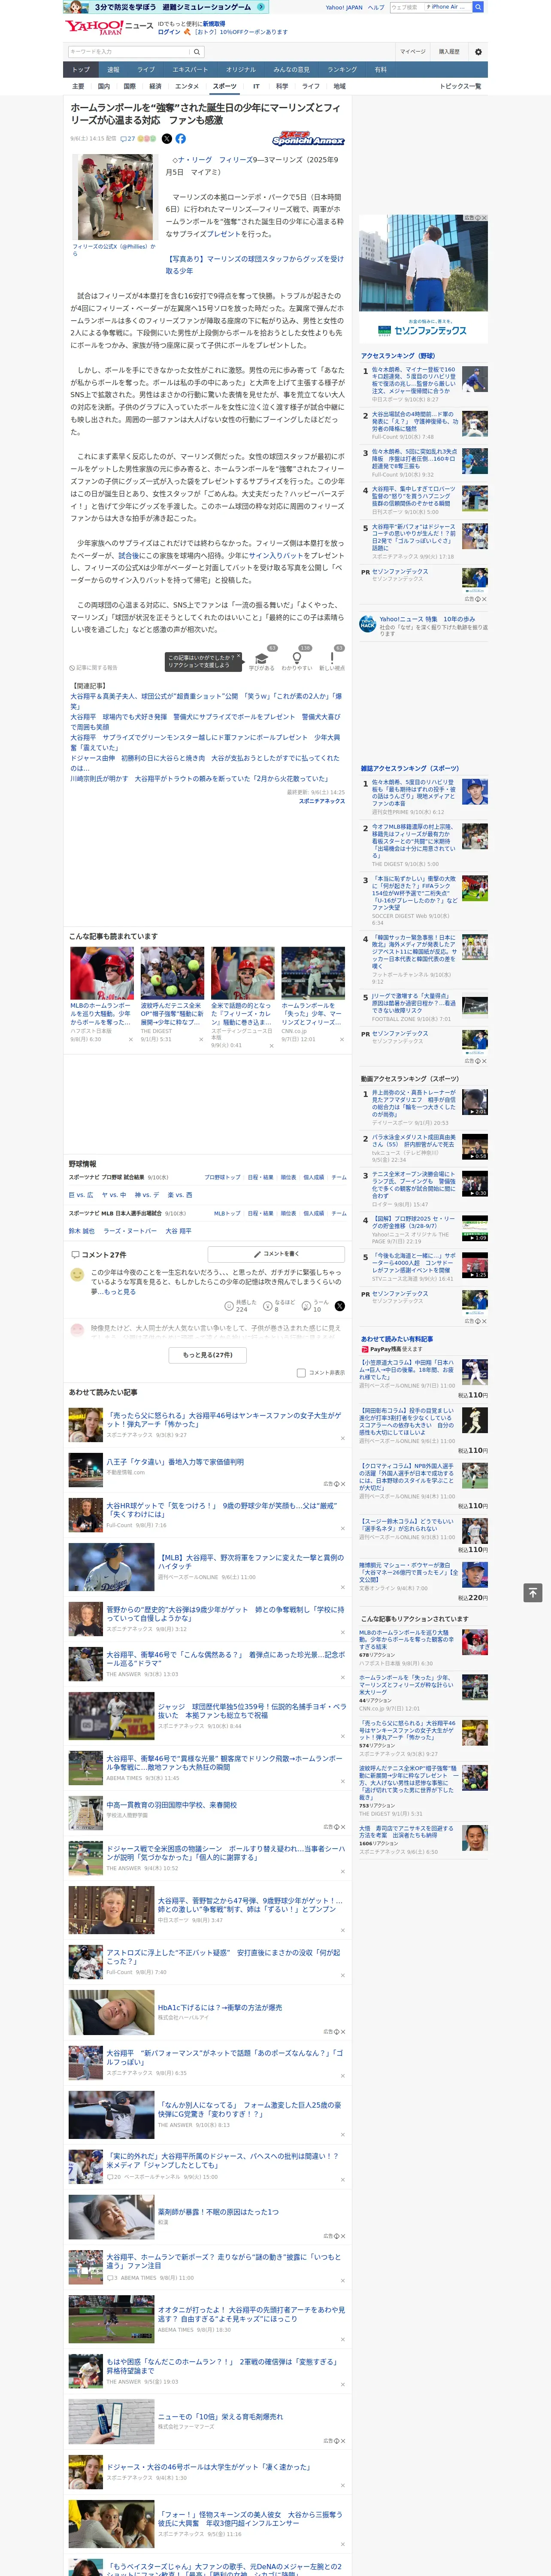Open the 菅野からの"歴史的"大谷弾 article
This screenshot has height=2576, width=551.
pos(225,1614)
